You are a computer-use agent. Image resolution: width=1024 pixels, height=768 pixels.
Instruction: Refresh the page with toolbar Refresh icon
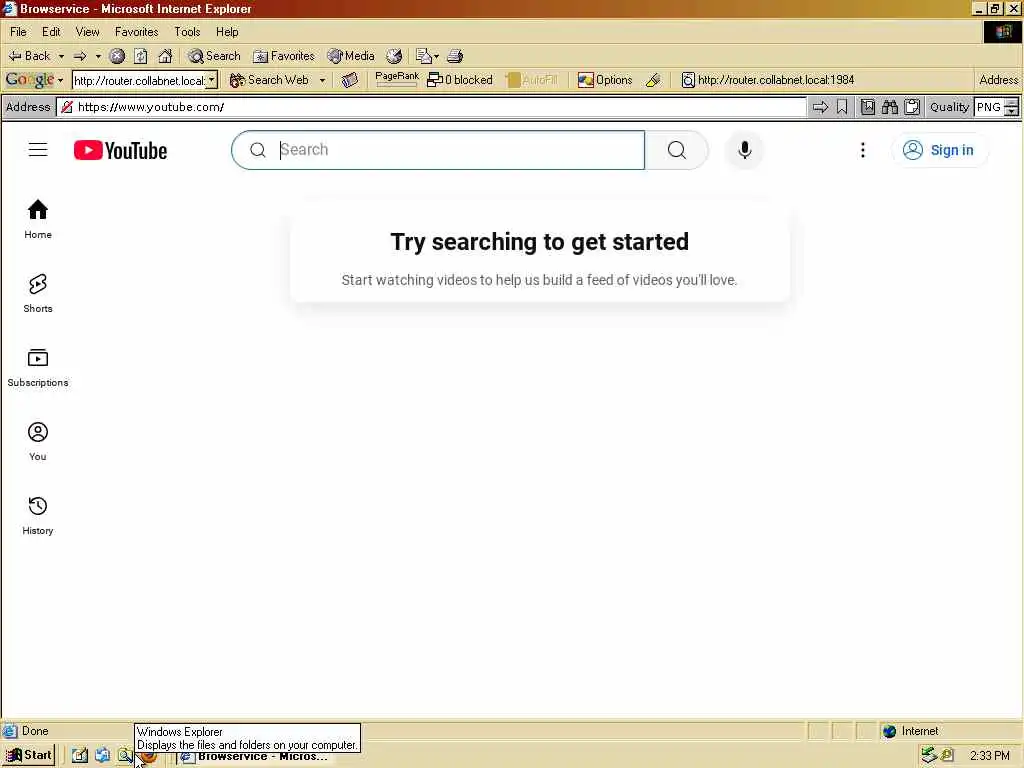140,56
